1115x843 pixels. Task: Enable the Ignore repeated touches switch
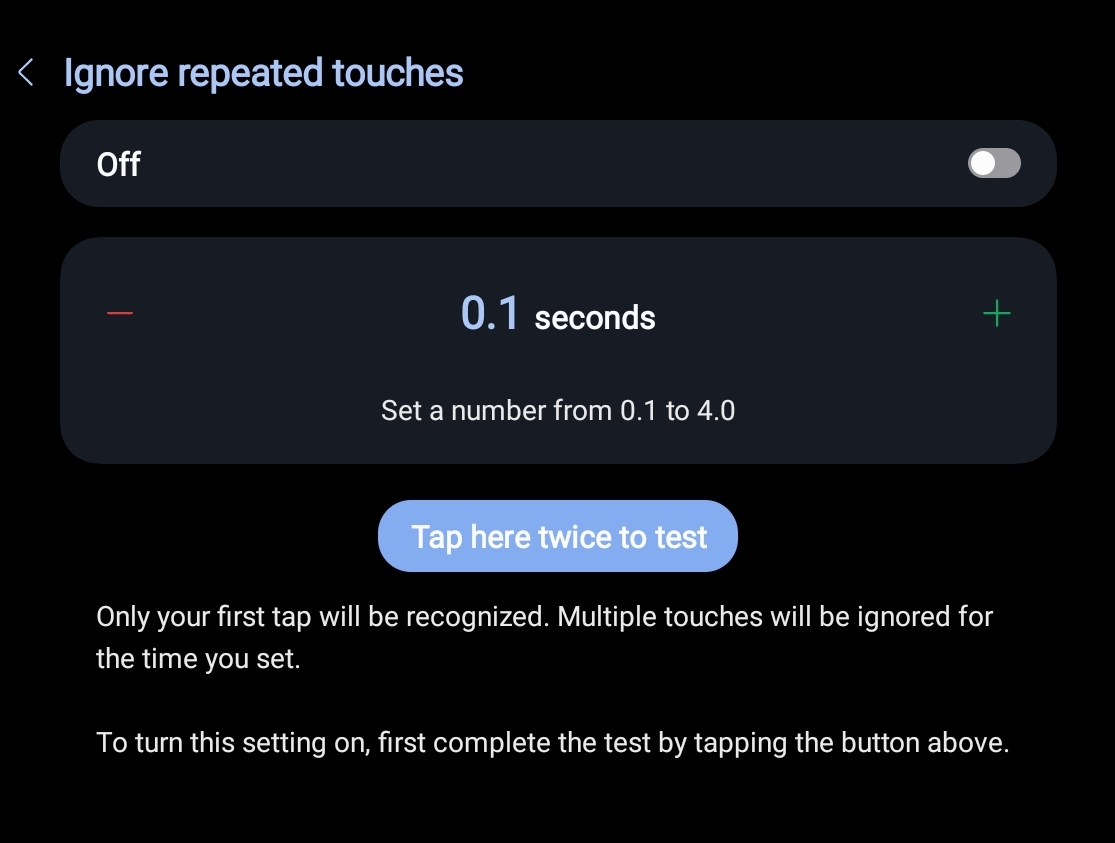tap(993, 163)
